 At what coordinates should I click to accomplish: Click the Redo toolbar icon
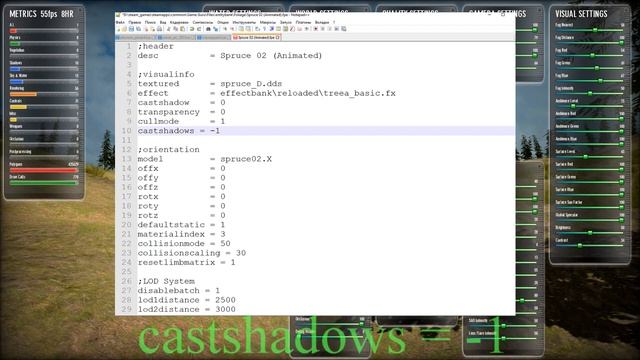[x=199, y=29]
